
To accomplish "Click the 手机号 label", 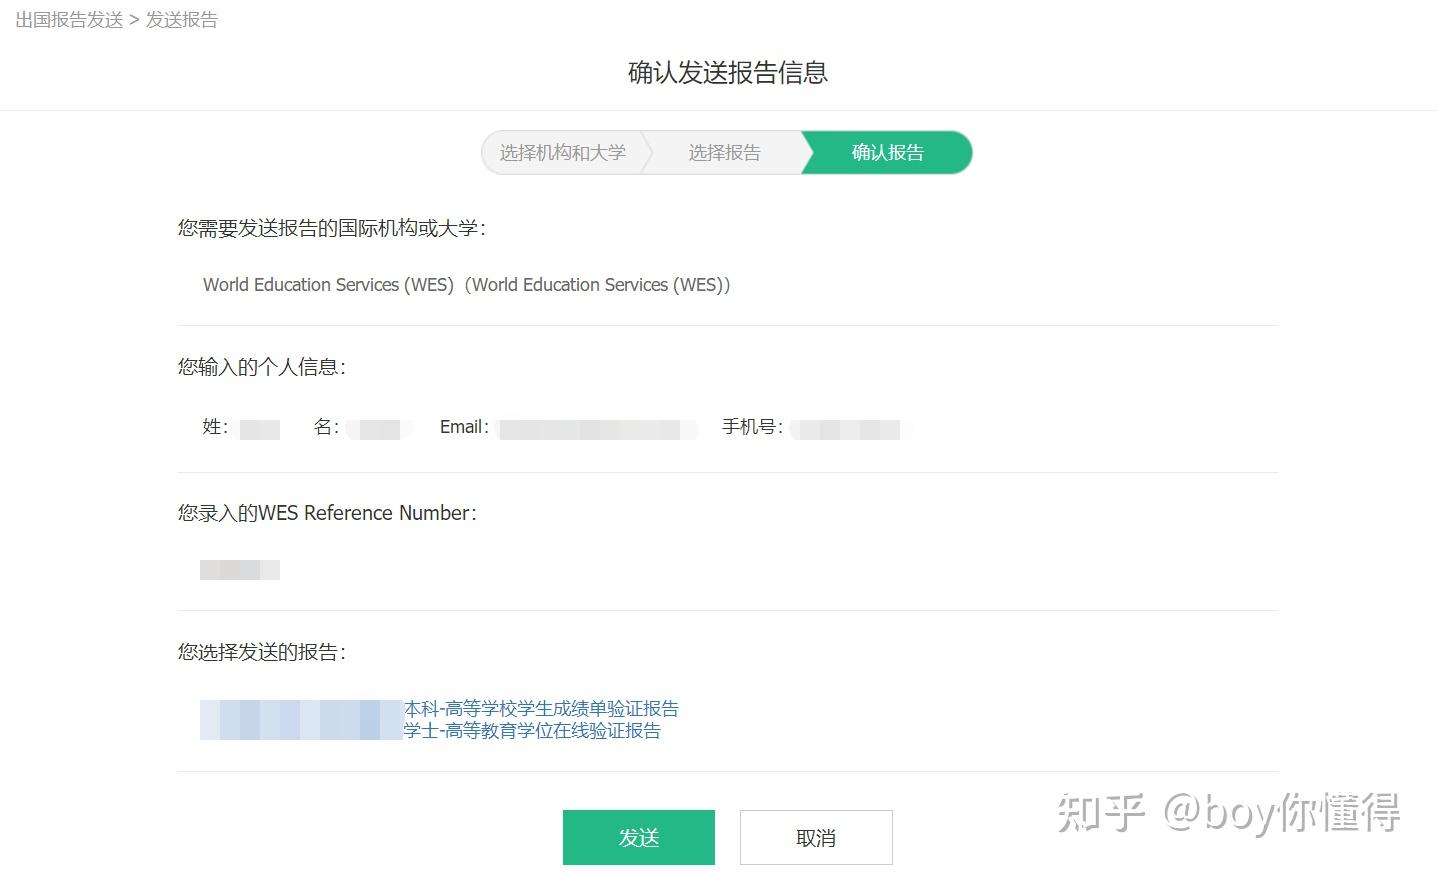I will [x=752, y=427].
